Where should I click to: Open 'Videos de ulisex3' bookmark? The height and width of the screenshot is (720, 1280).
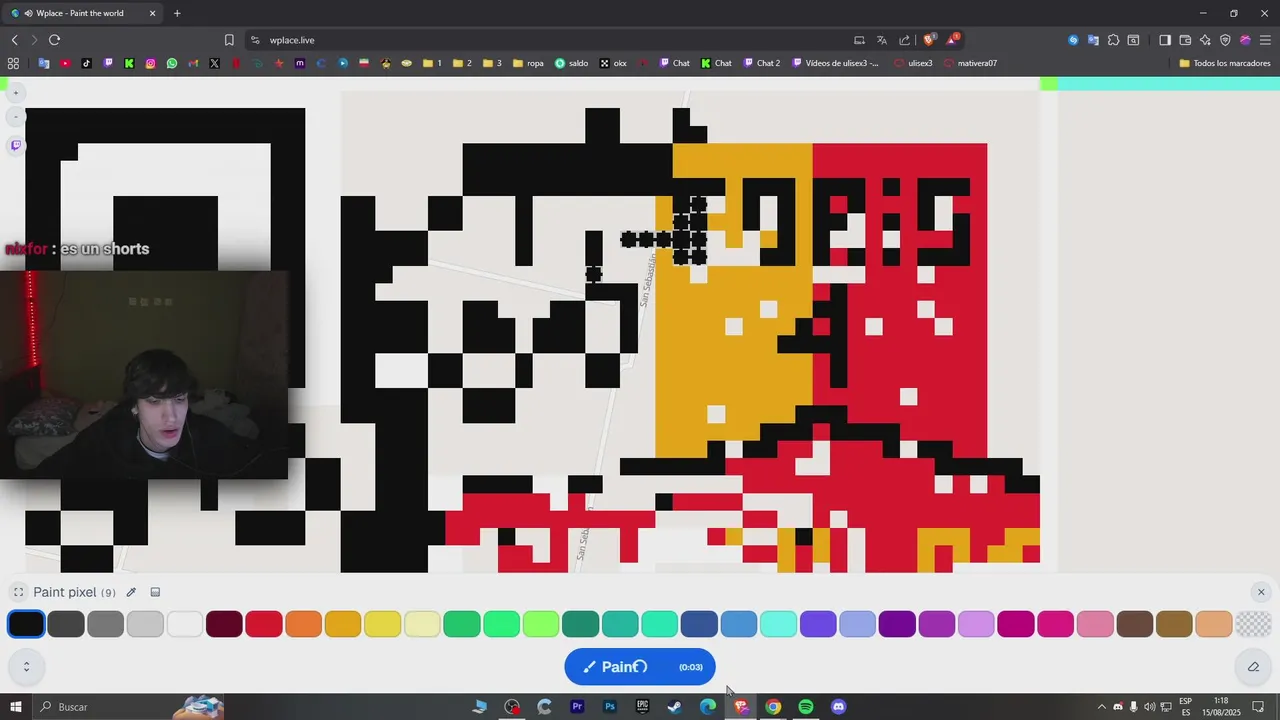click(836, 63)
